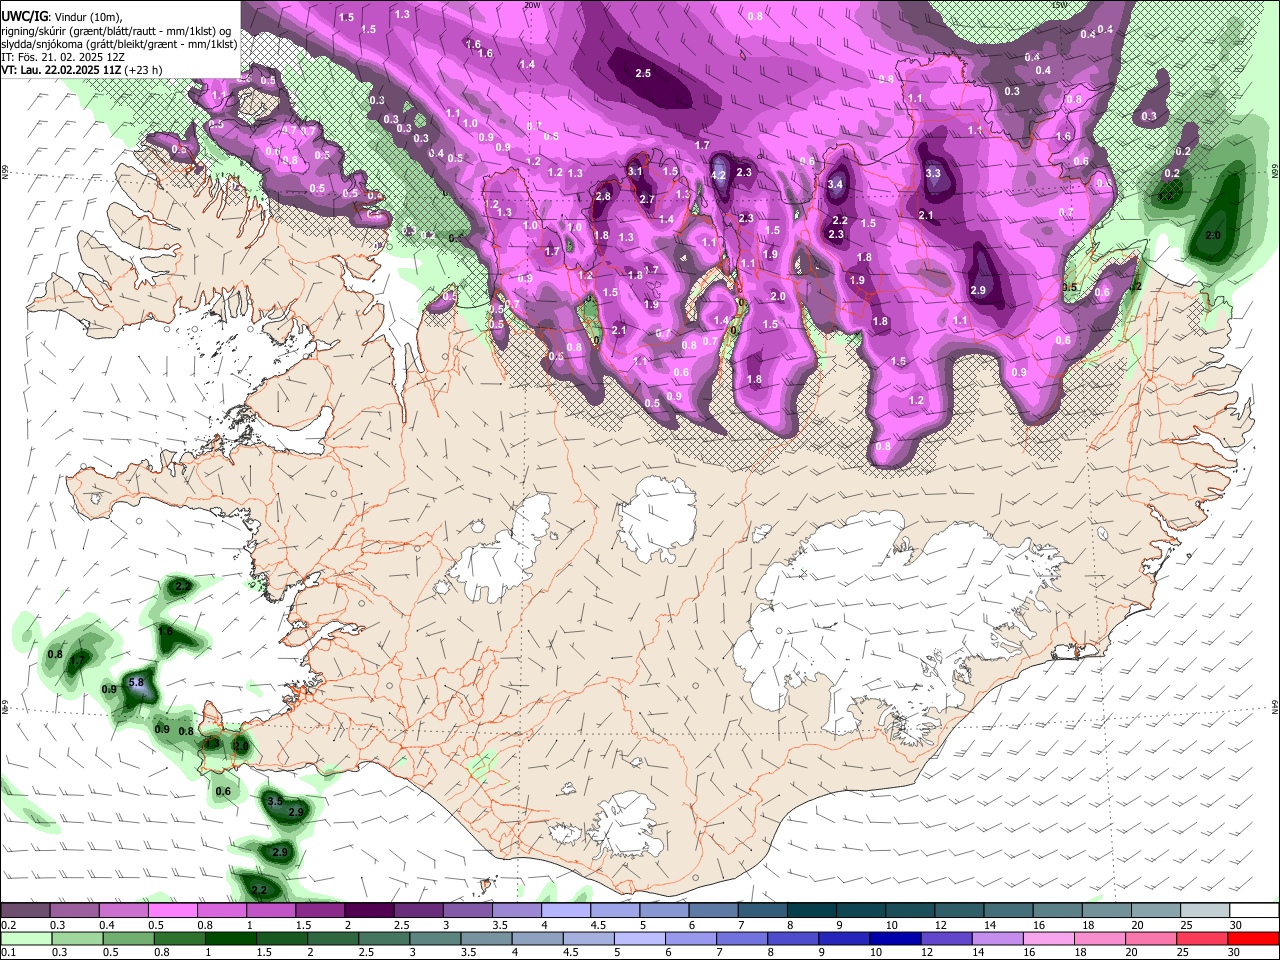Click the palest green swatch between 0.1 and 0.3

click(x=27, y=938)
